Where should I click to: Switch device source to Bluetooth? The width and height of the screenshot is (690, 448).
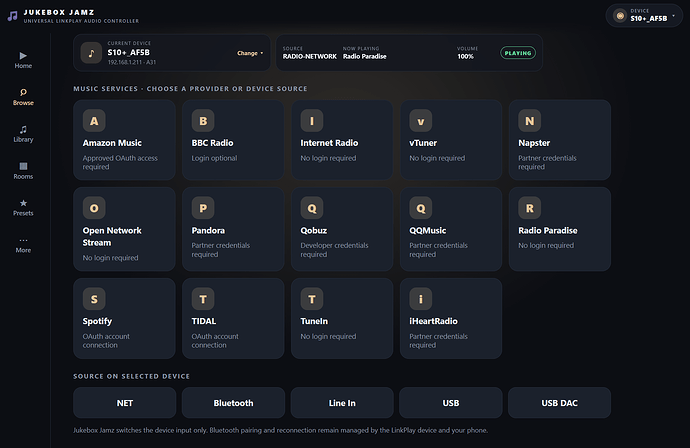pyautogui.click(x=233, y=403)
